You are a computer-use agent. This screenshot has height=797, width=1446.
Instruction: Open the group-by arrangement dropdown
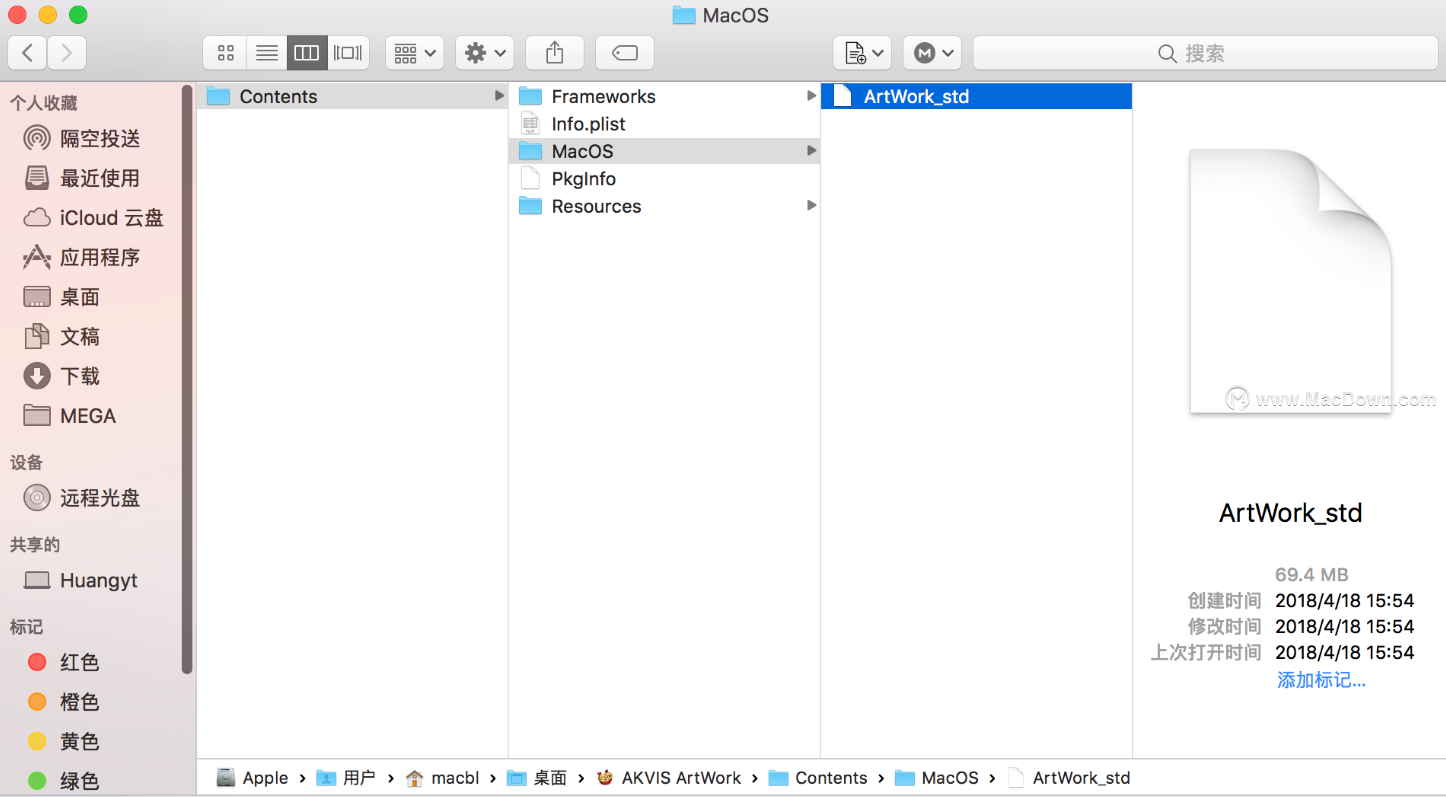tap(414, 53)
